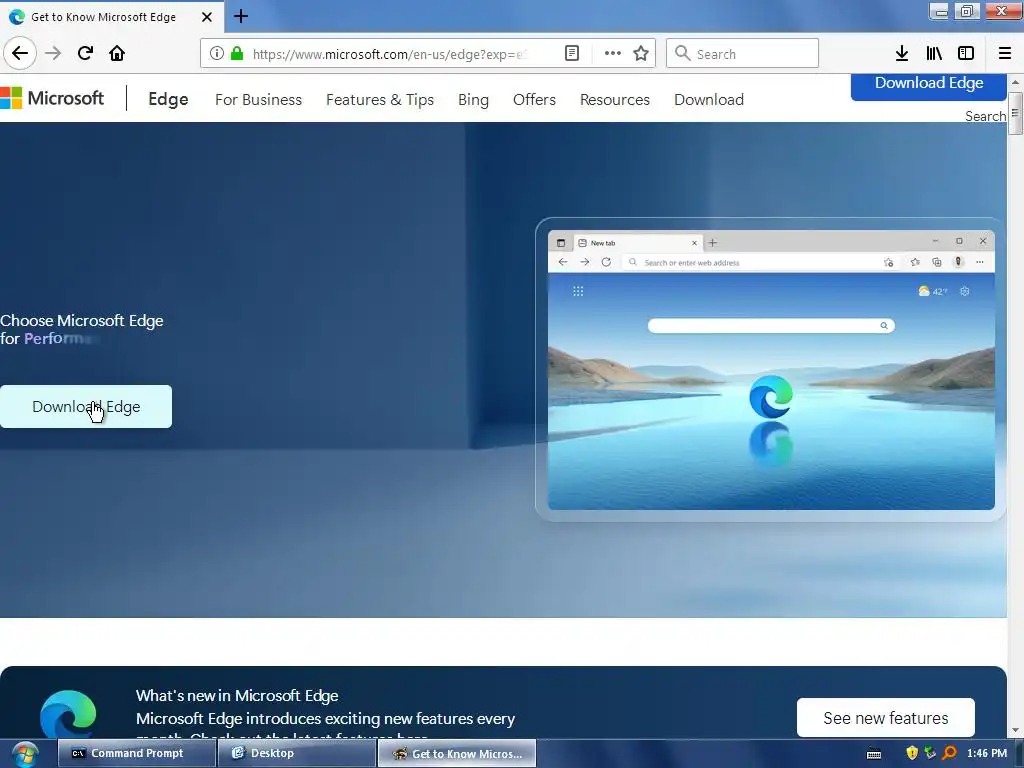
Task: Click the orange magnifier tray icon
Action: click(x=950, y=753)
